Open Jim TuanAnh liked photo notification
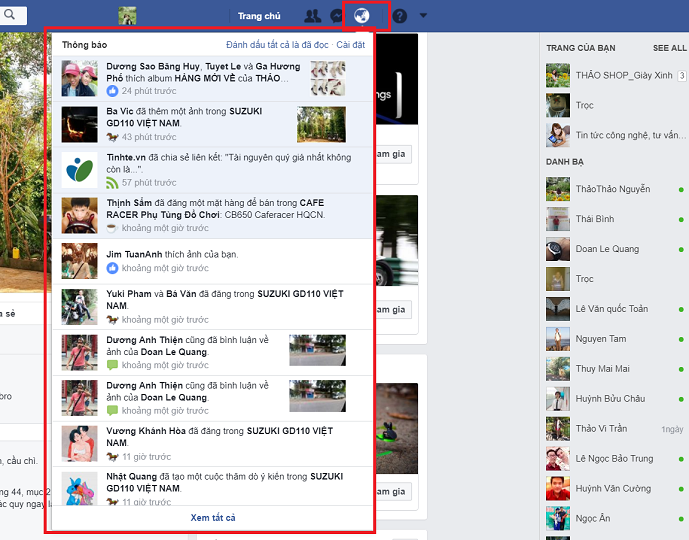 tap(212, 261)
